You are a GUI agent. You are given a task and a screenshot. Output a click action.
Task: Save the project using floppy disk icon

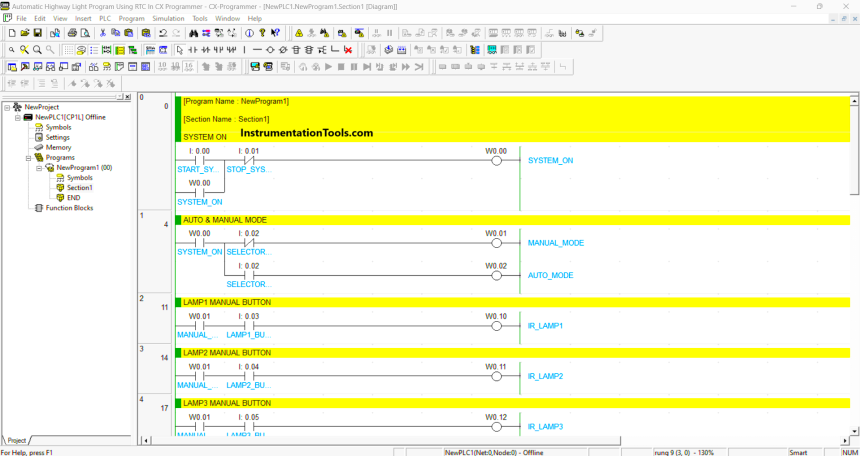coord(38,33)
